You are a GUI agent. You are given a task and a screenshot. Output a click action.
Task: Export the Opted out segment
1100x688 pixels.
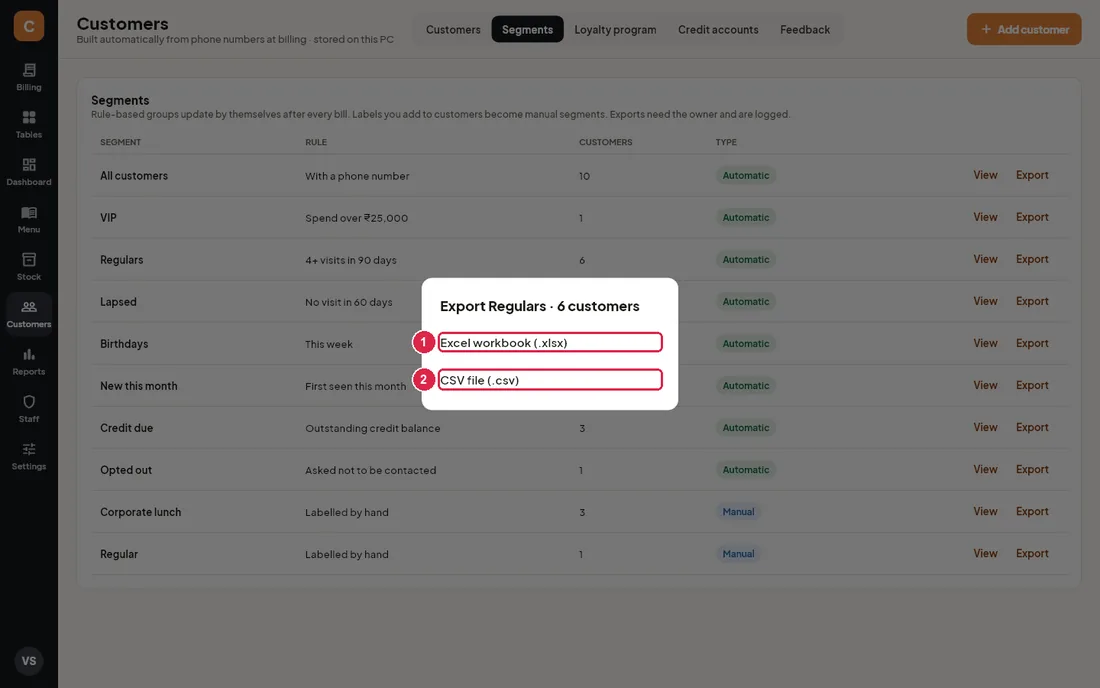pyautogui.click(x=1032, y=470)
